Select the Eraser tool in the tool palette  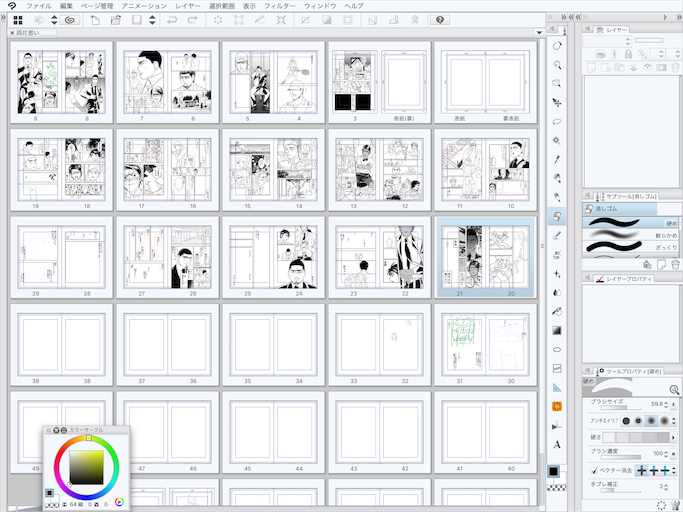[557, 216]
